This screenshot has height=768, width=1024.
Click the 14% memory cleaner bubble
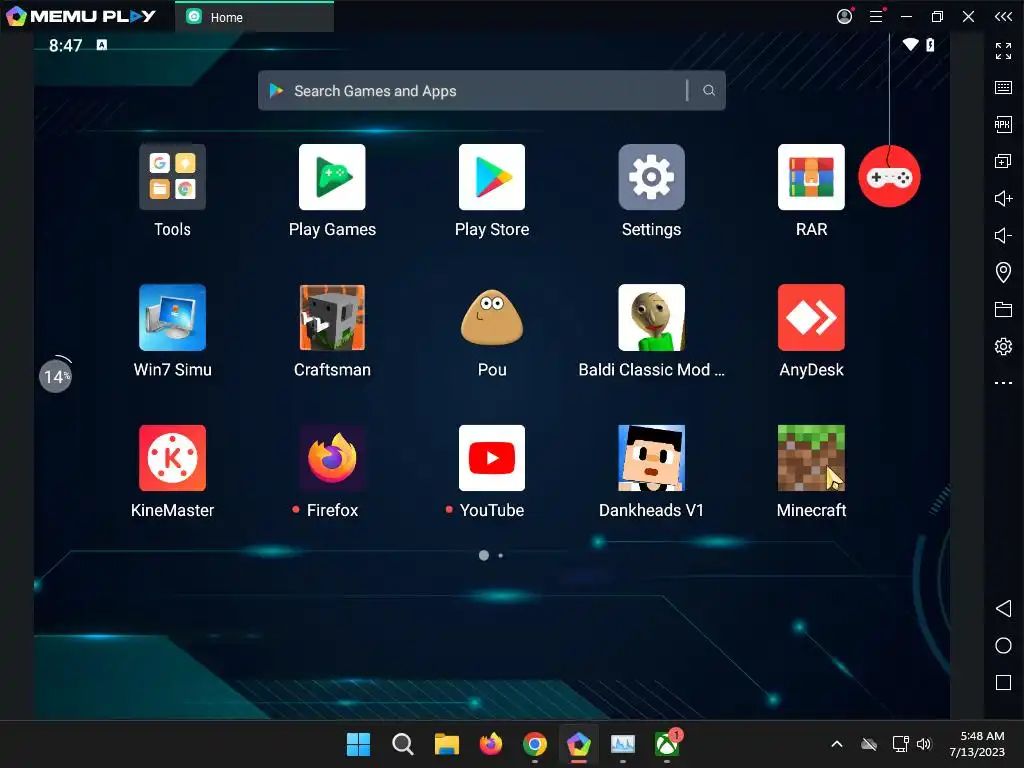[x=56, y=376]
